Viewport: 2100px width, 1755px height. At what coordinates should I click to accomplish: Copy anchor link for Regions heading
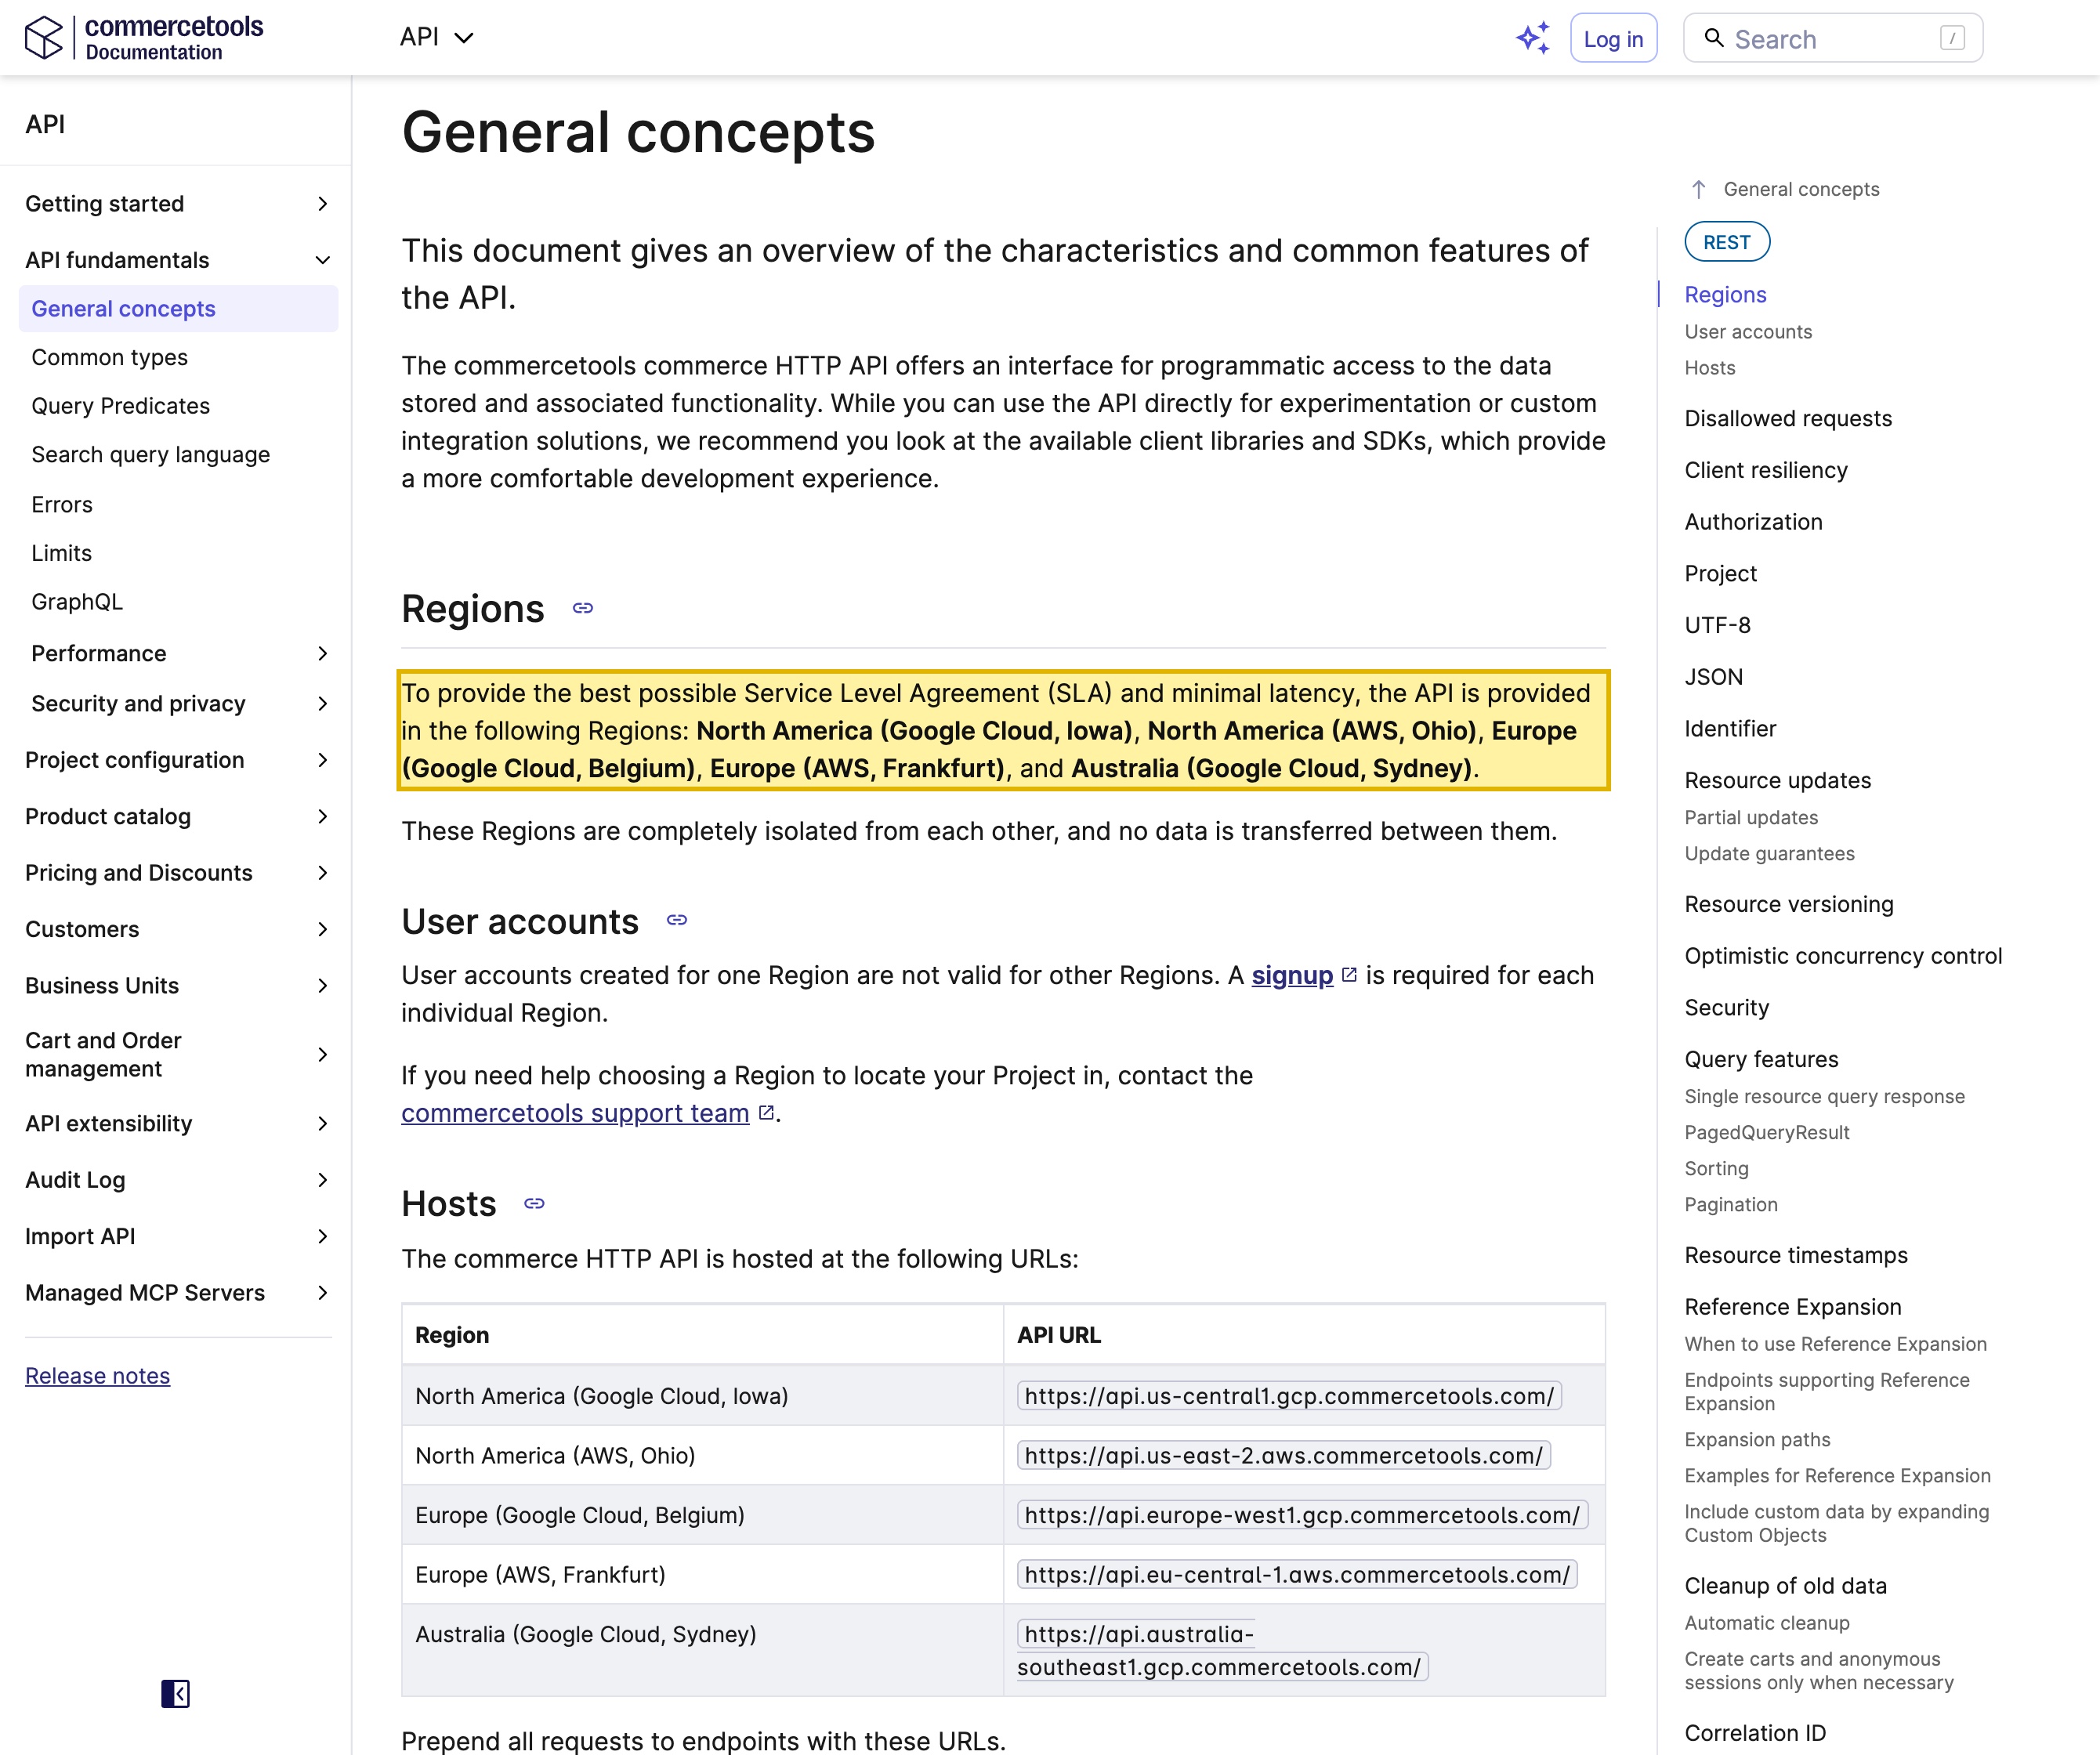tap(583, 608)
